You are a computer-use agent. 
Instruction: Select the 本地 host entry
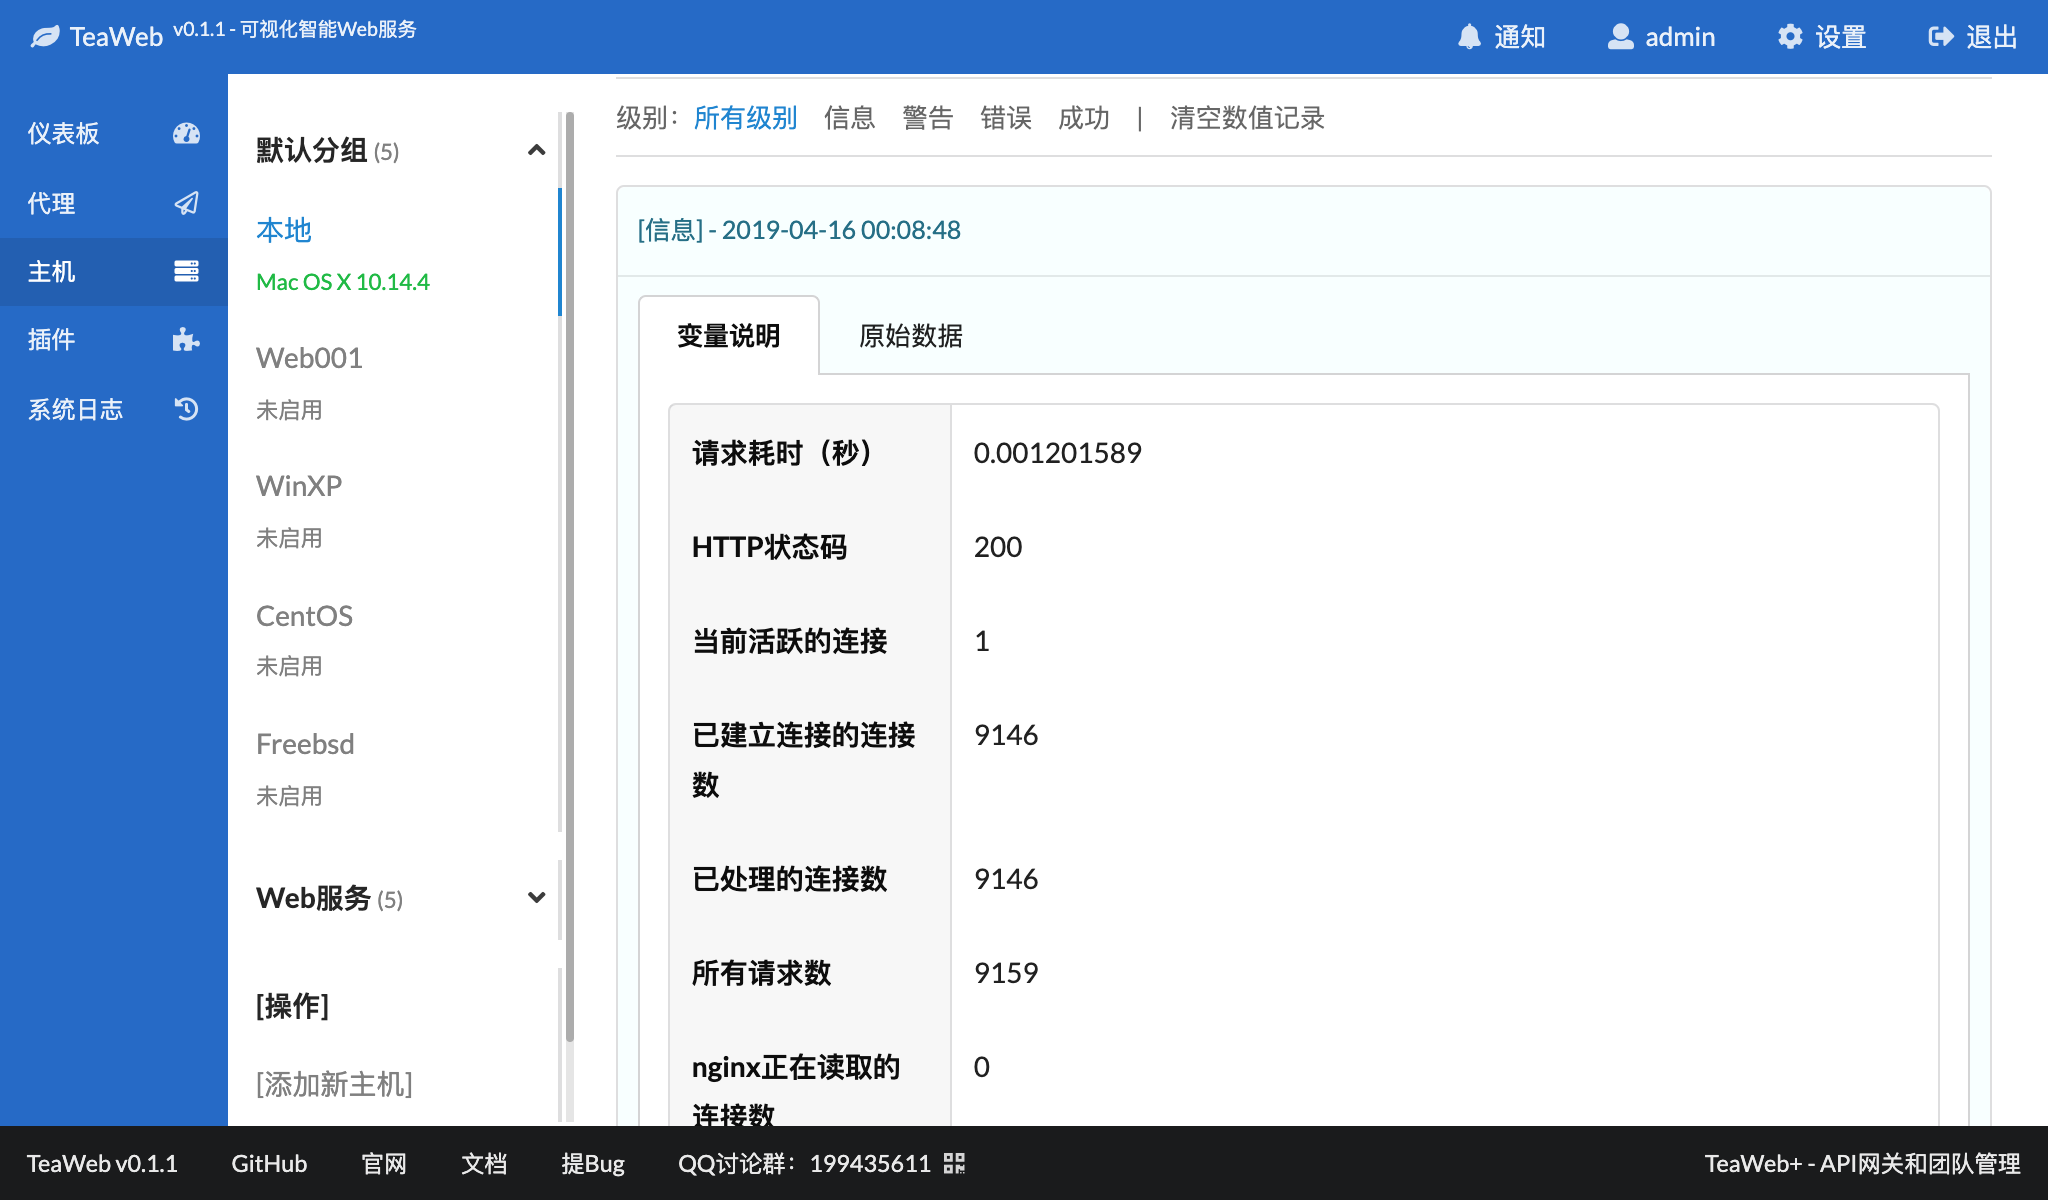284,230
